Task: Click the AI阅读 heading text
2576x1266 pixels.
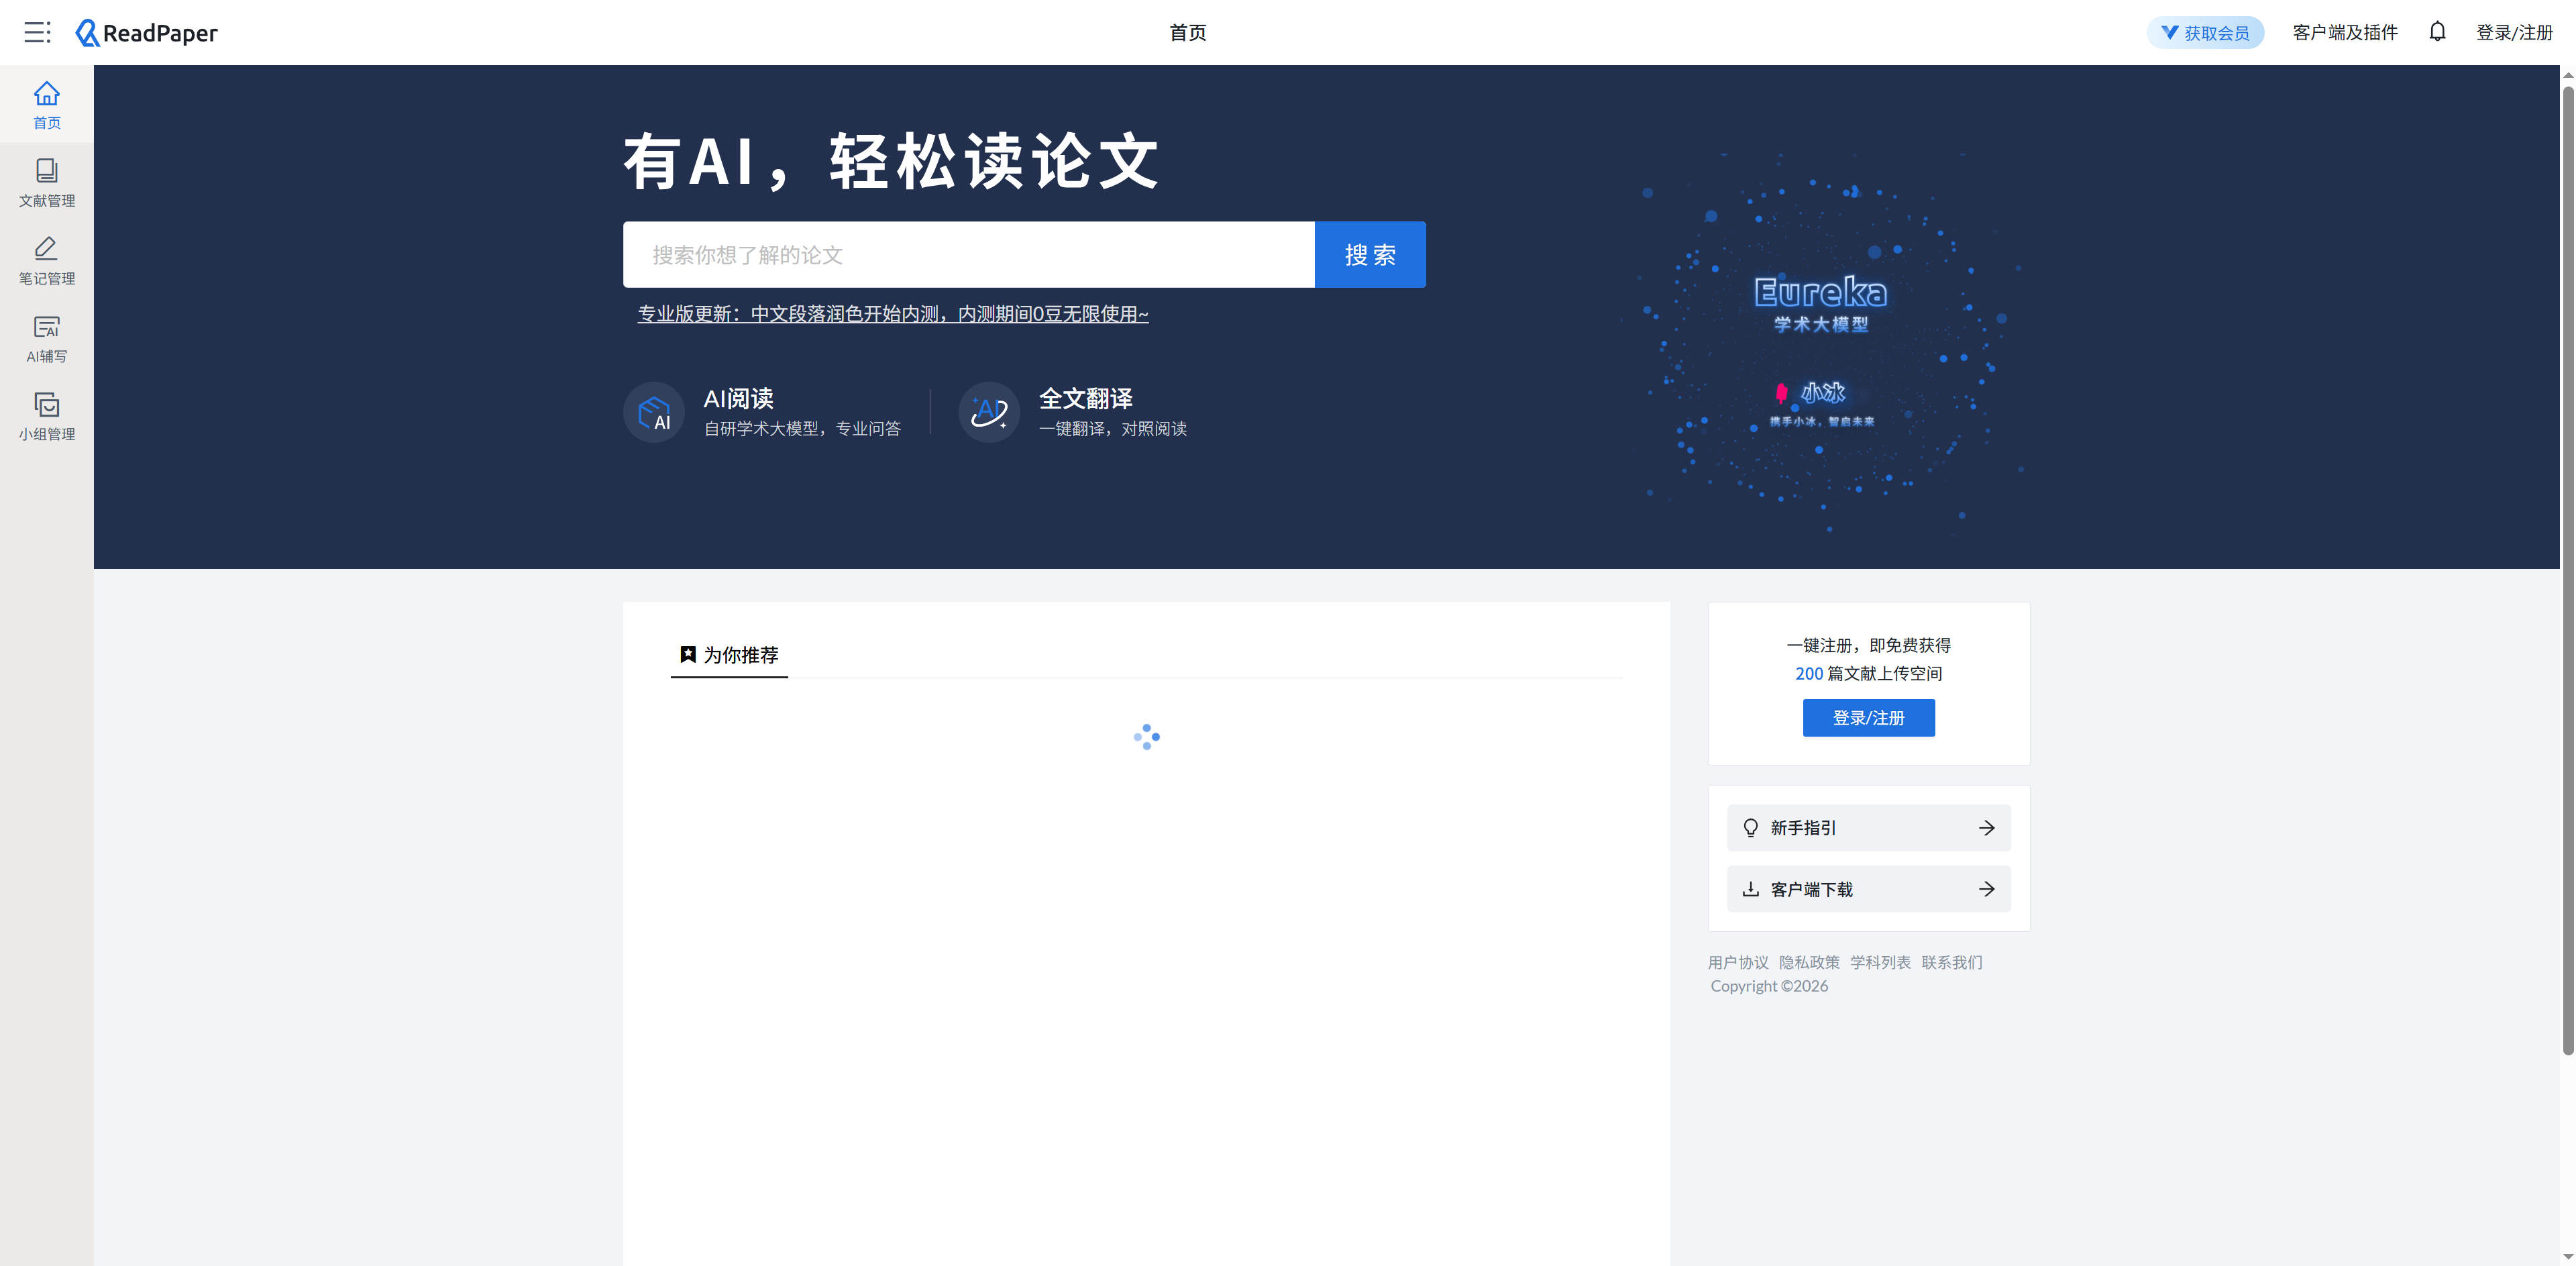Action: tap(738, 399)
